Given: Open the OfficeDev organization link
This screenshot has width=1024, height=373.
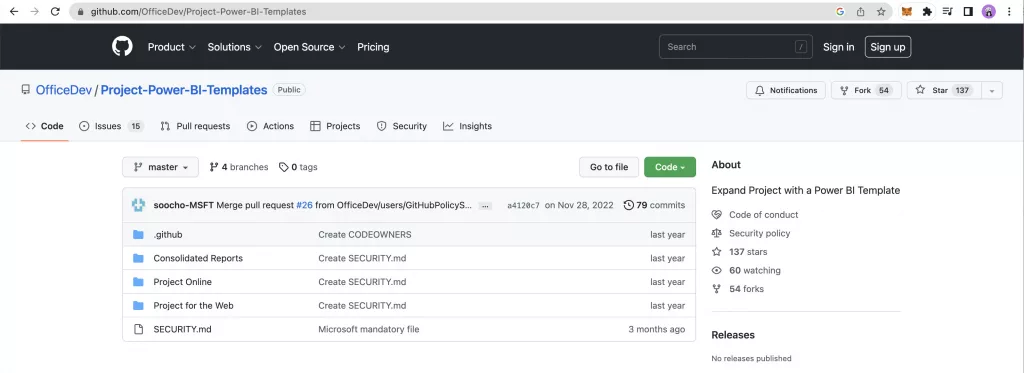Looking at the screenshot, I should [63, 90].
